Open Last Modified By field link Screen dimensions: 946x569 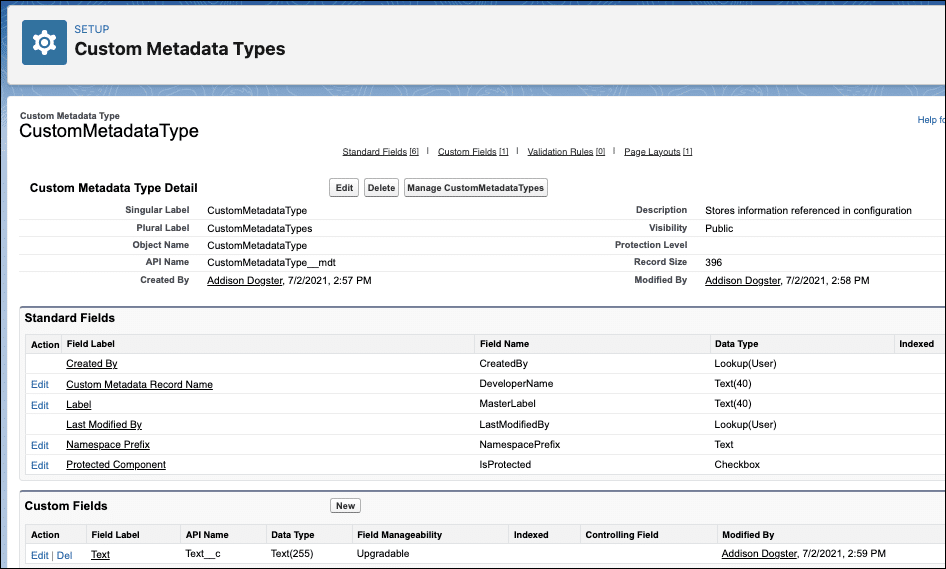pyautogui.click(x=104, y=425)
